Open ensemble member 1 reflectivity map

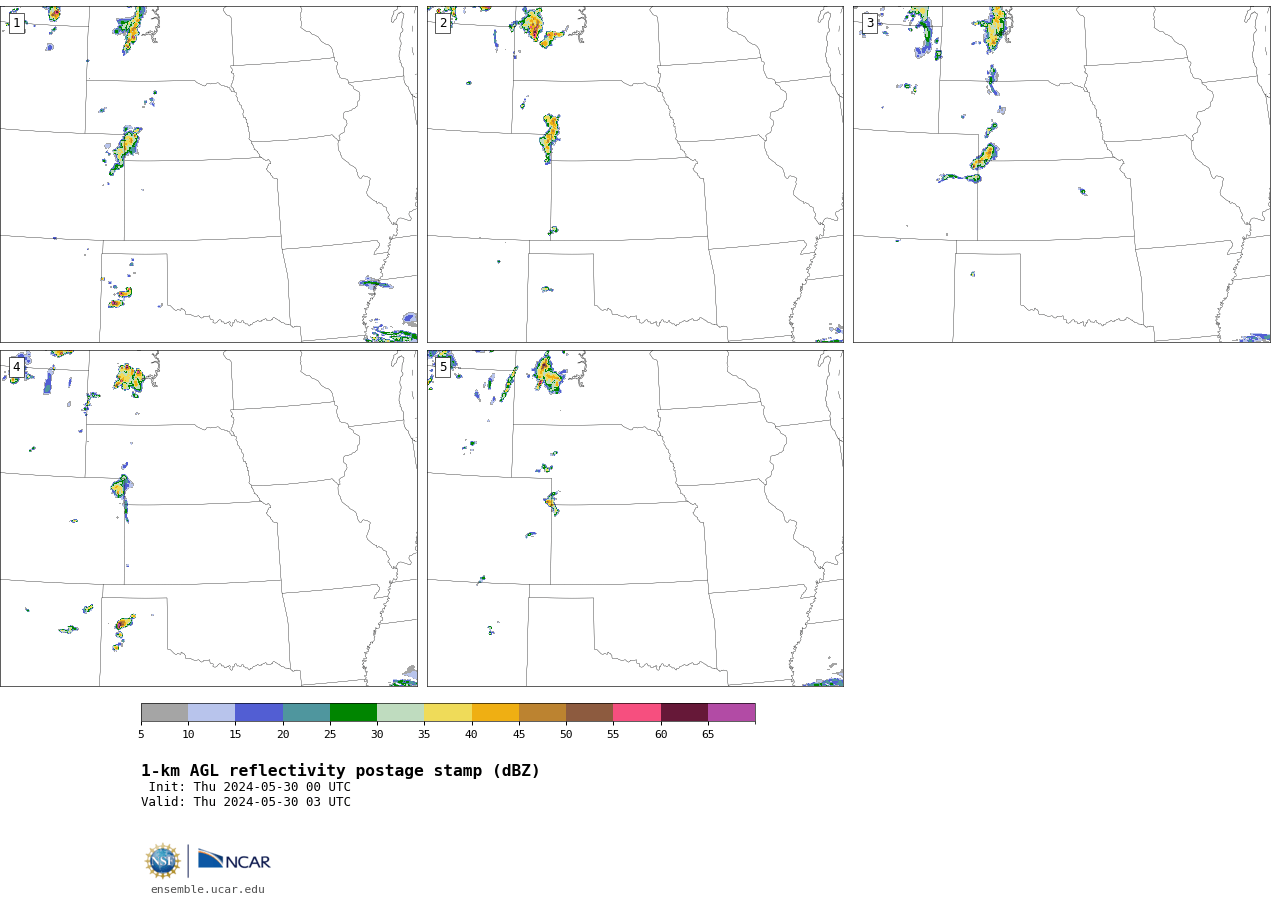[x=209, y=175]
